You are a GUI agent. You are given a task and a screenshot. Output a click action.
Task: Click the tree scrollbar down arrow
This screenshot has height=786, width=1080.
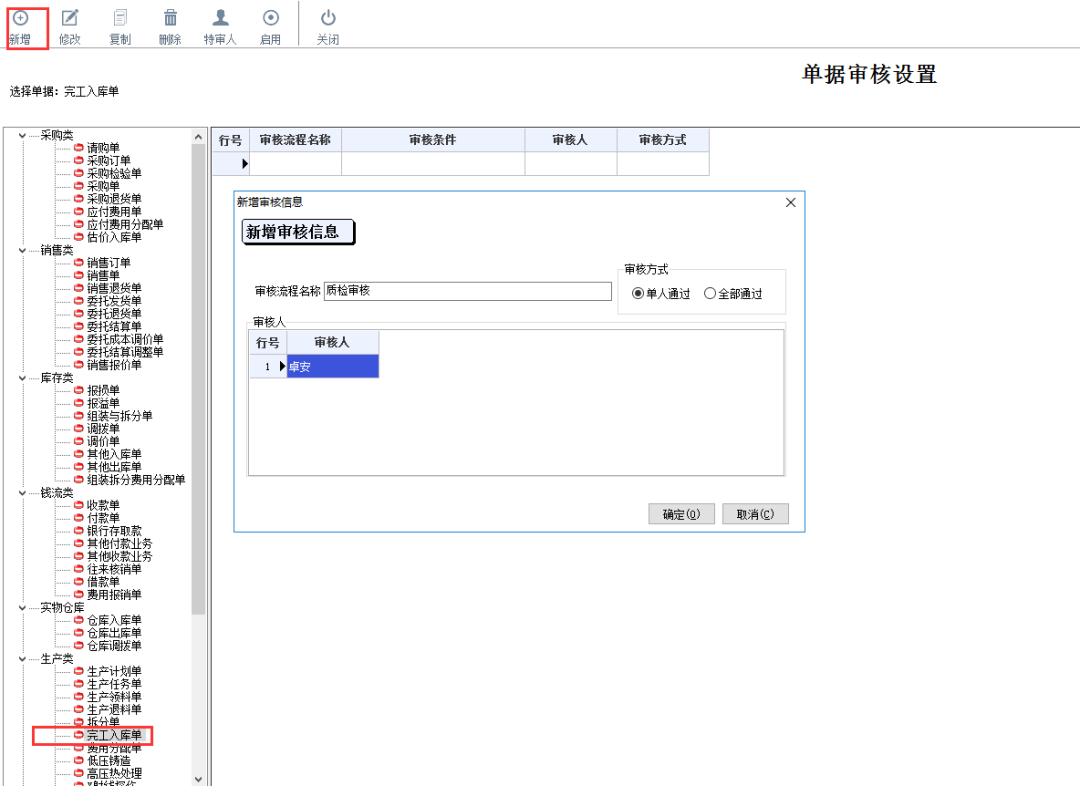point(198,779)
